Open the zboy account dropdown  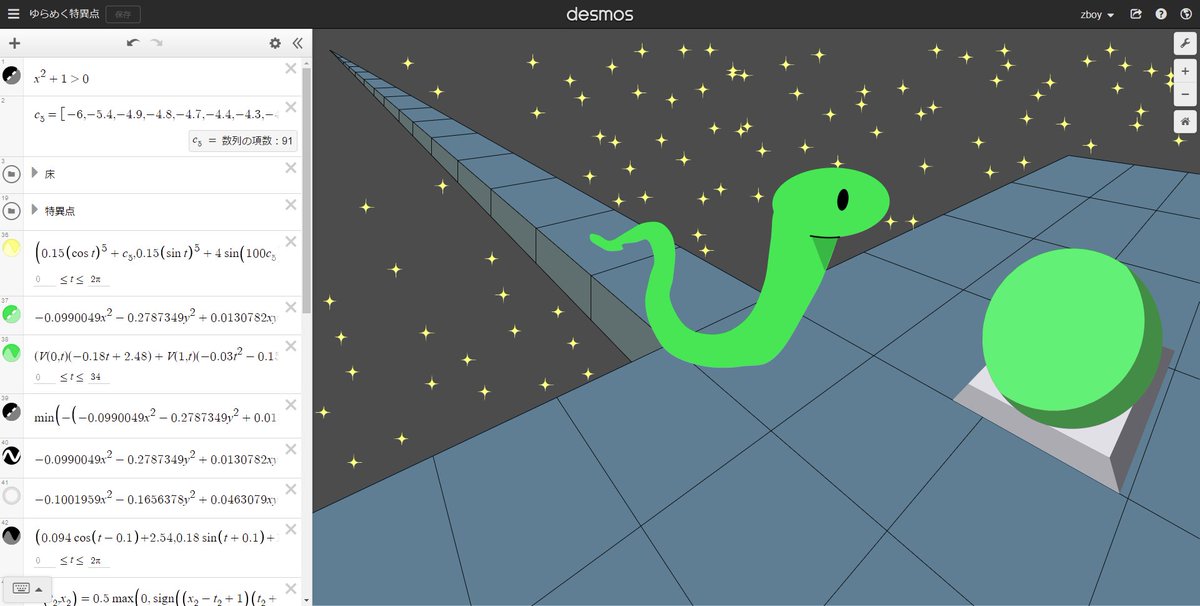(1097, 14)
